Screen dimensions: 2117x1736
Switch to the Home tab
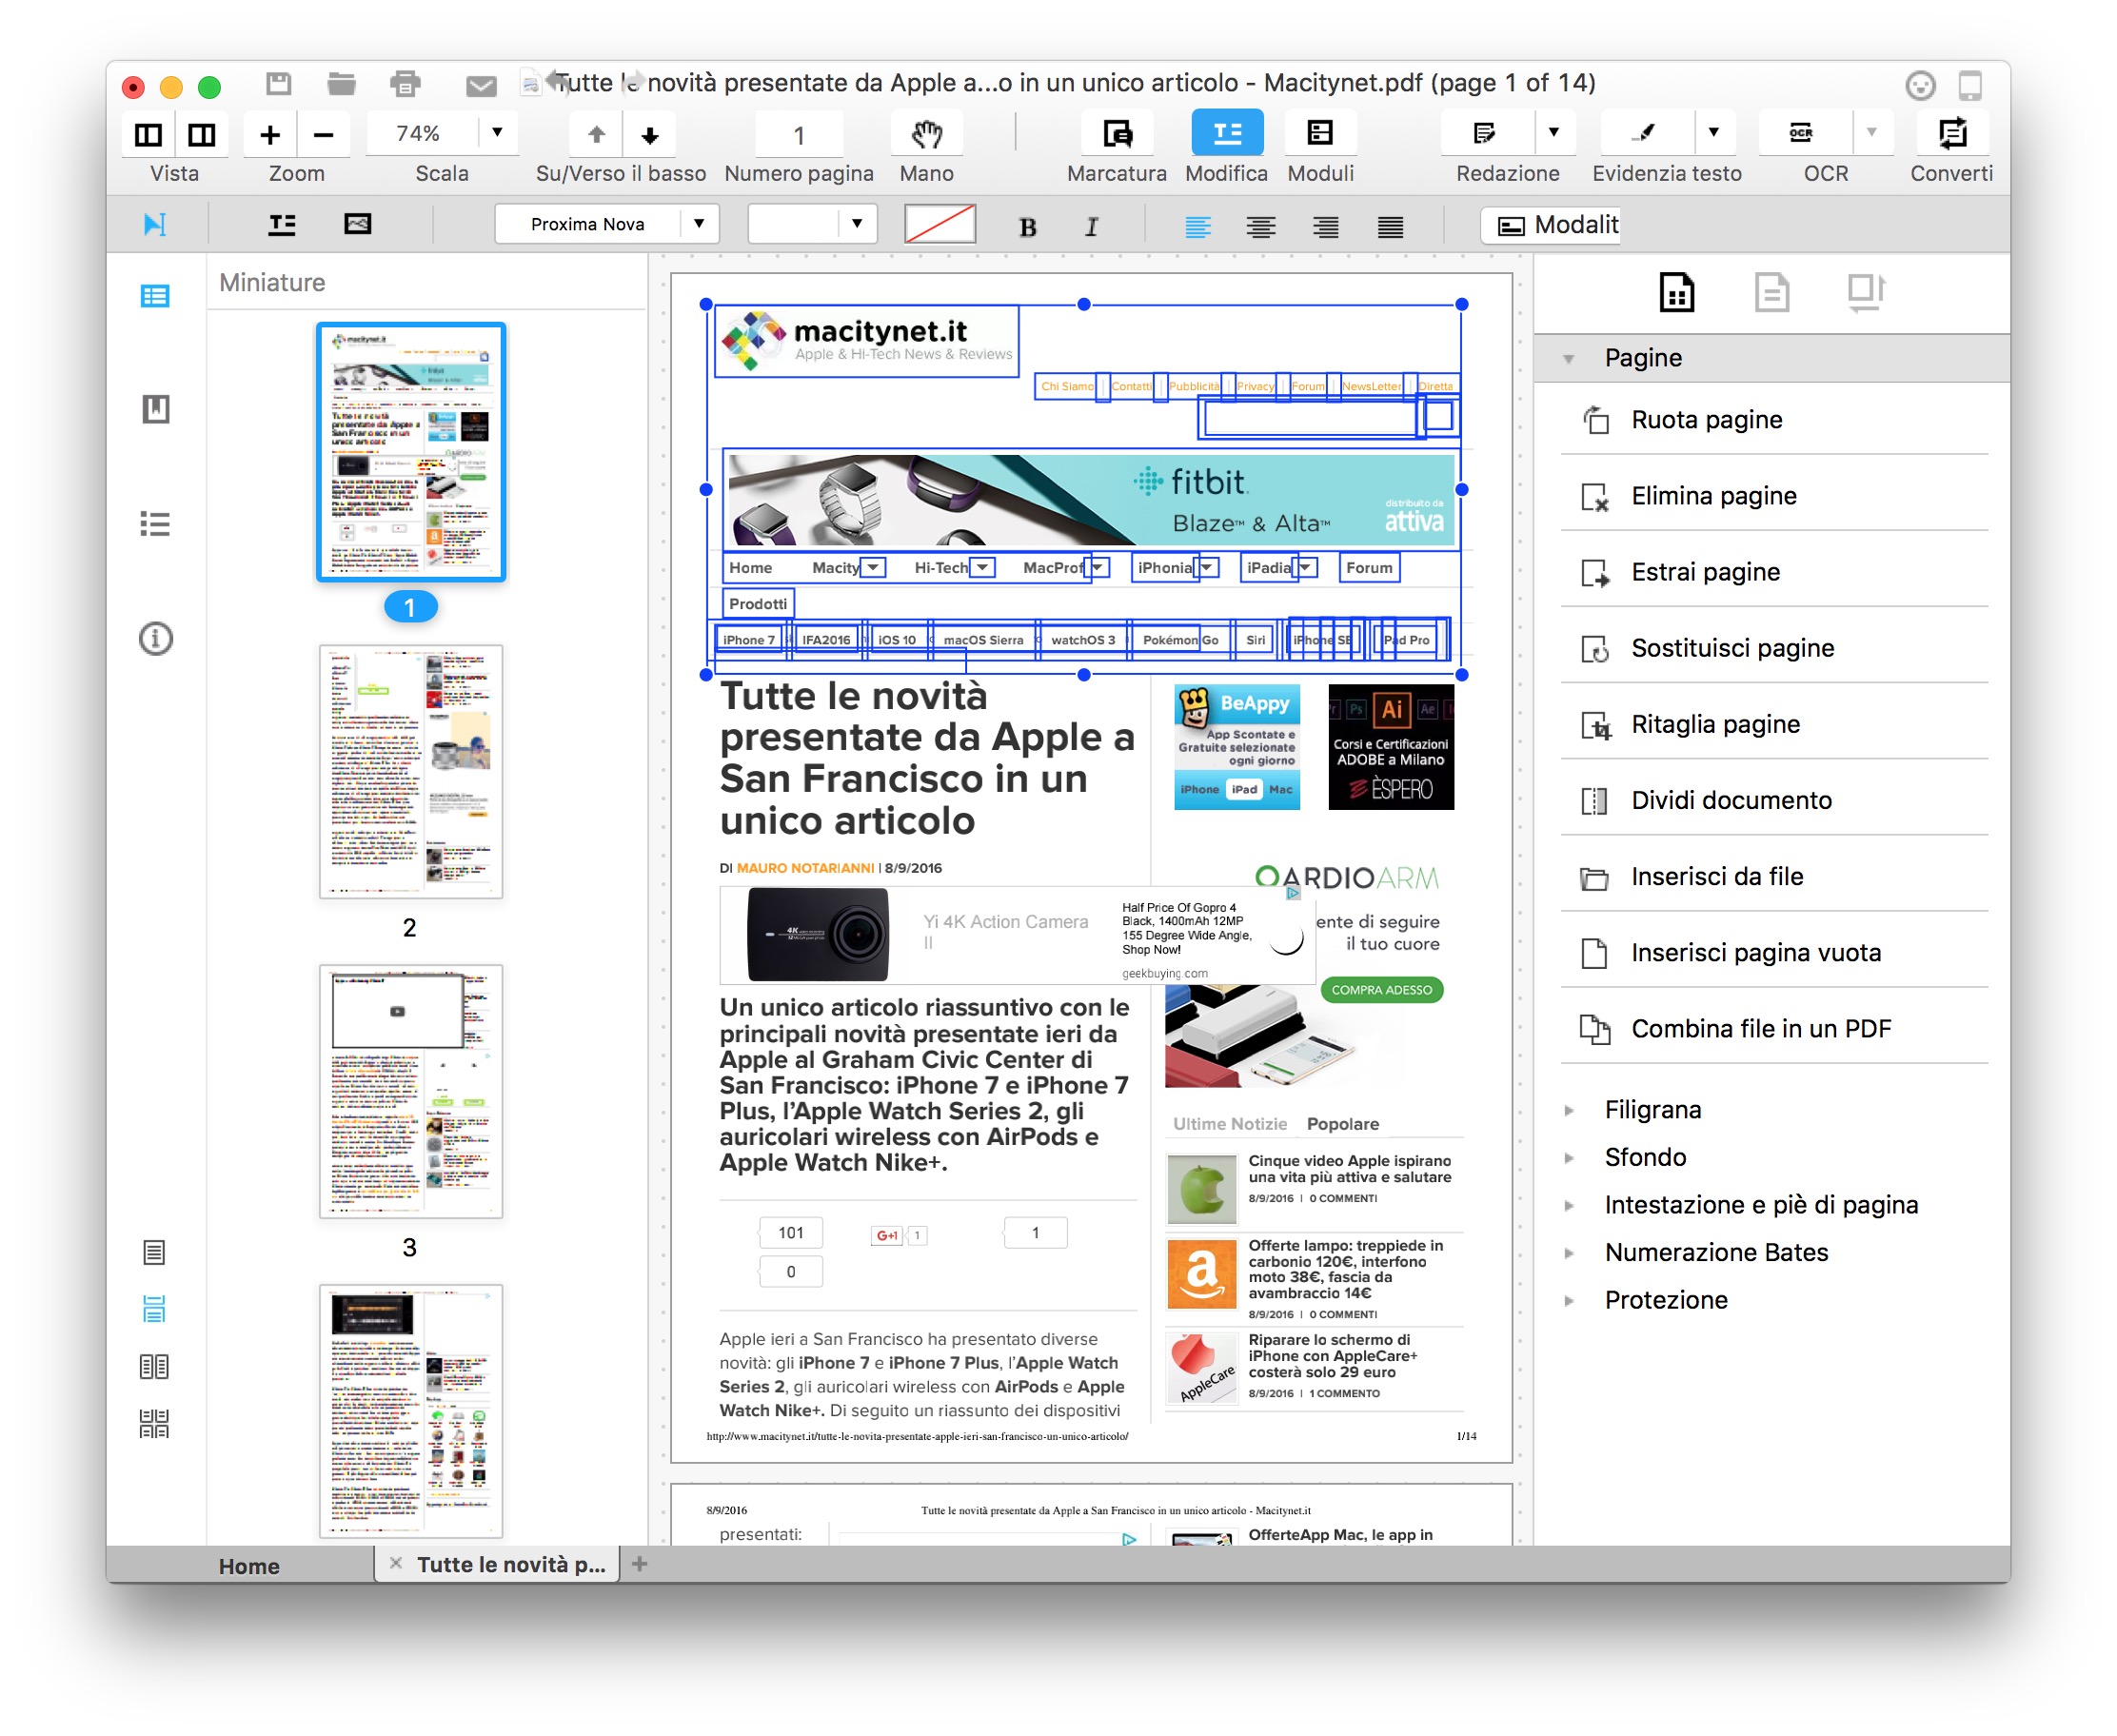pyautogui.click(x=249, y=1565)
